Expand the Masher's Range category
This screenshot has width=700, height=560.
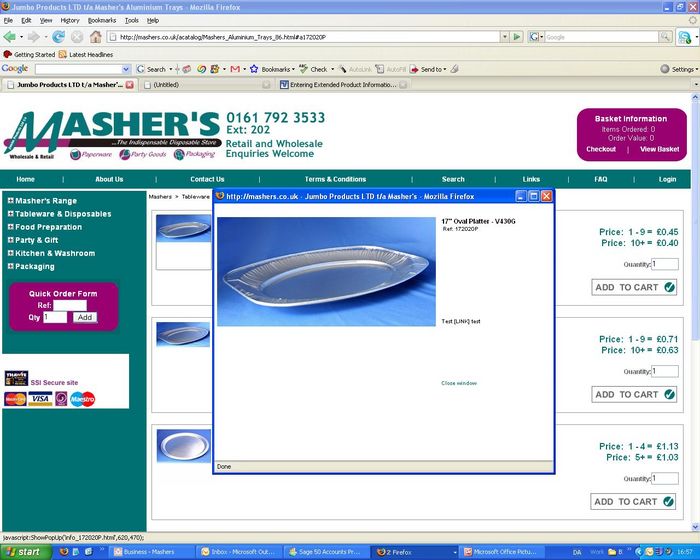[10, 201]
